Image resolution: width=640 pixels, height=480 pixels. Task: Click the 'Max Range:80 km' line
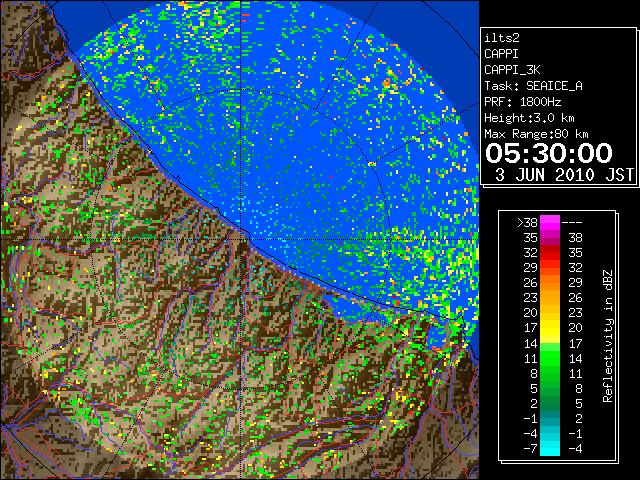[x=536, y=134]
